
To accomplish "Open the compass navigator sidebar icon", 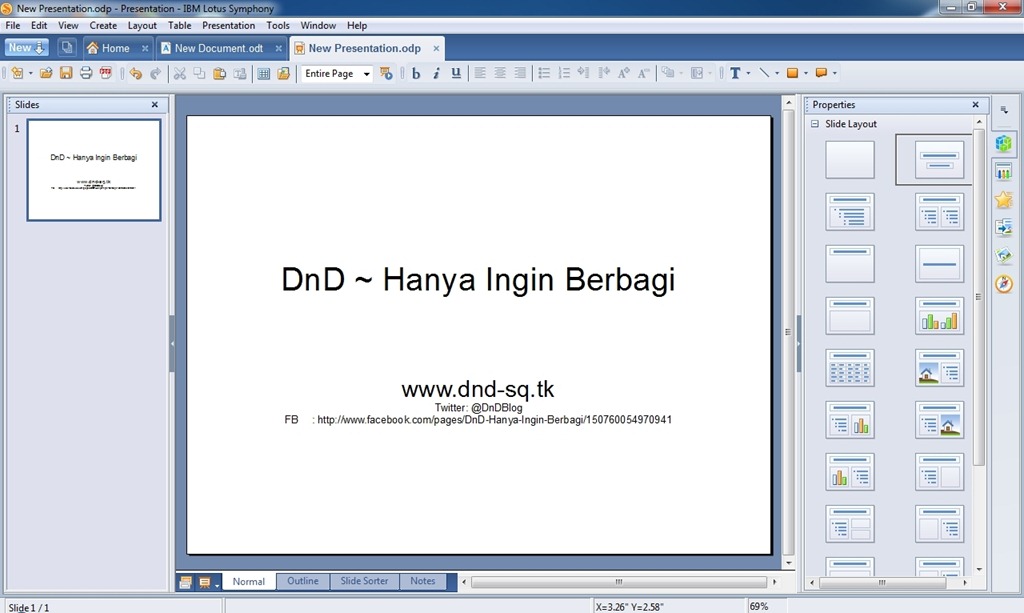I will pos(1004,283).
